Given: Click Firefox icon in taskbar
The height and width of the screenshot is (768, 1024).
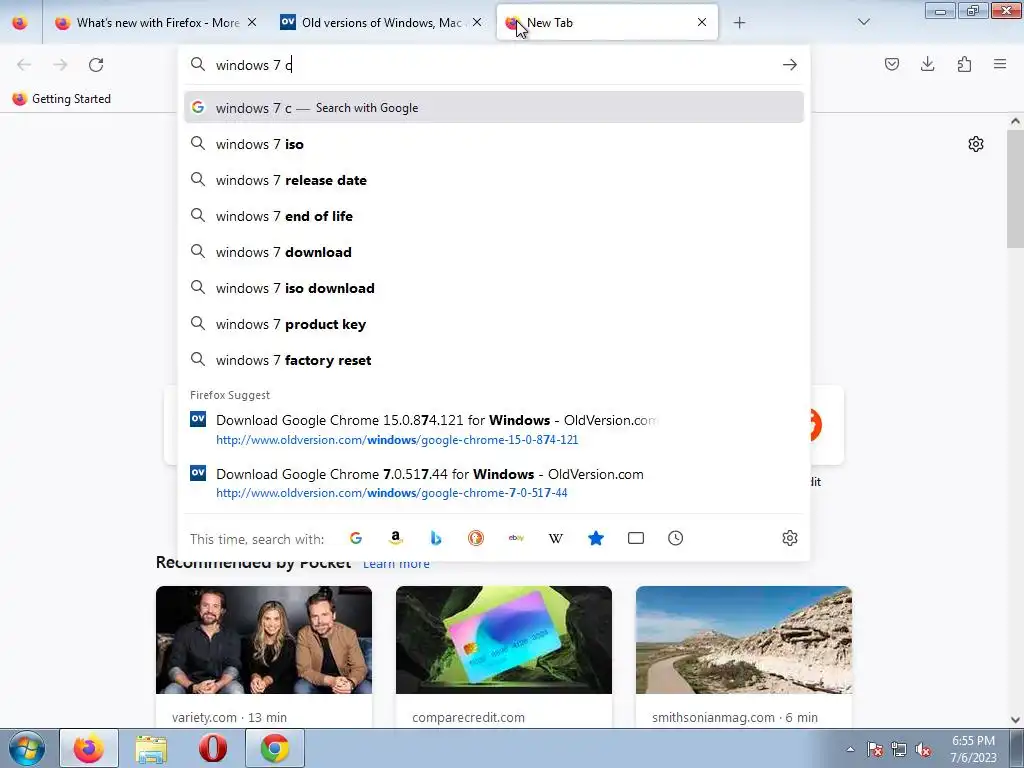Looking at the screenshot, I should point(89,748).
